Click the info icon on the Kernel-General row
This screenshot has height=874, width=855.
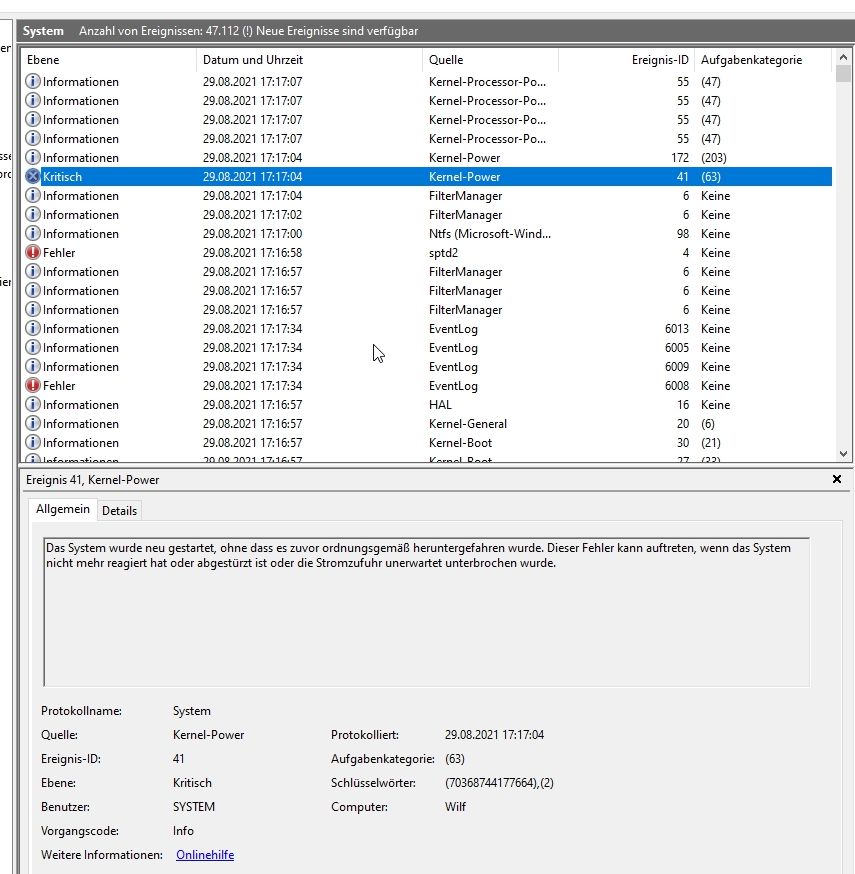tap(33, 423)
